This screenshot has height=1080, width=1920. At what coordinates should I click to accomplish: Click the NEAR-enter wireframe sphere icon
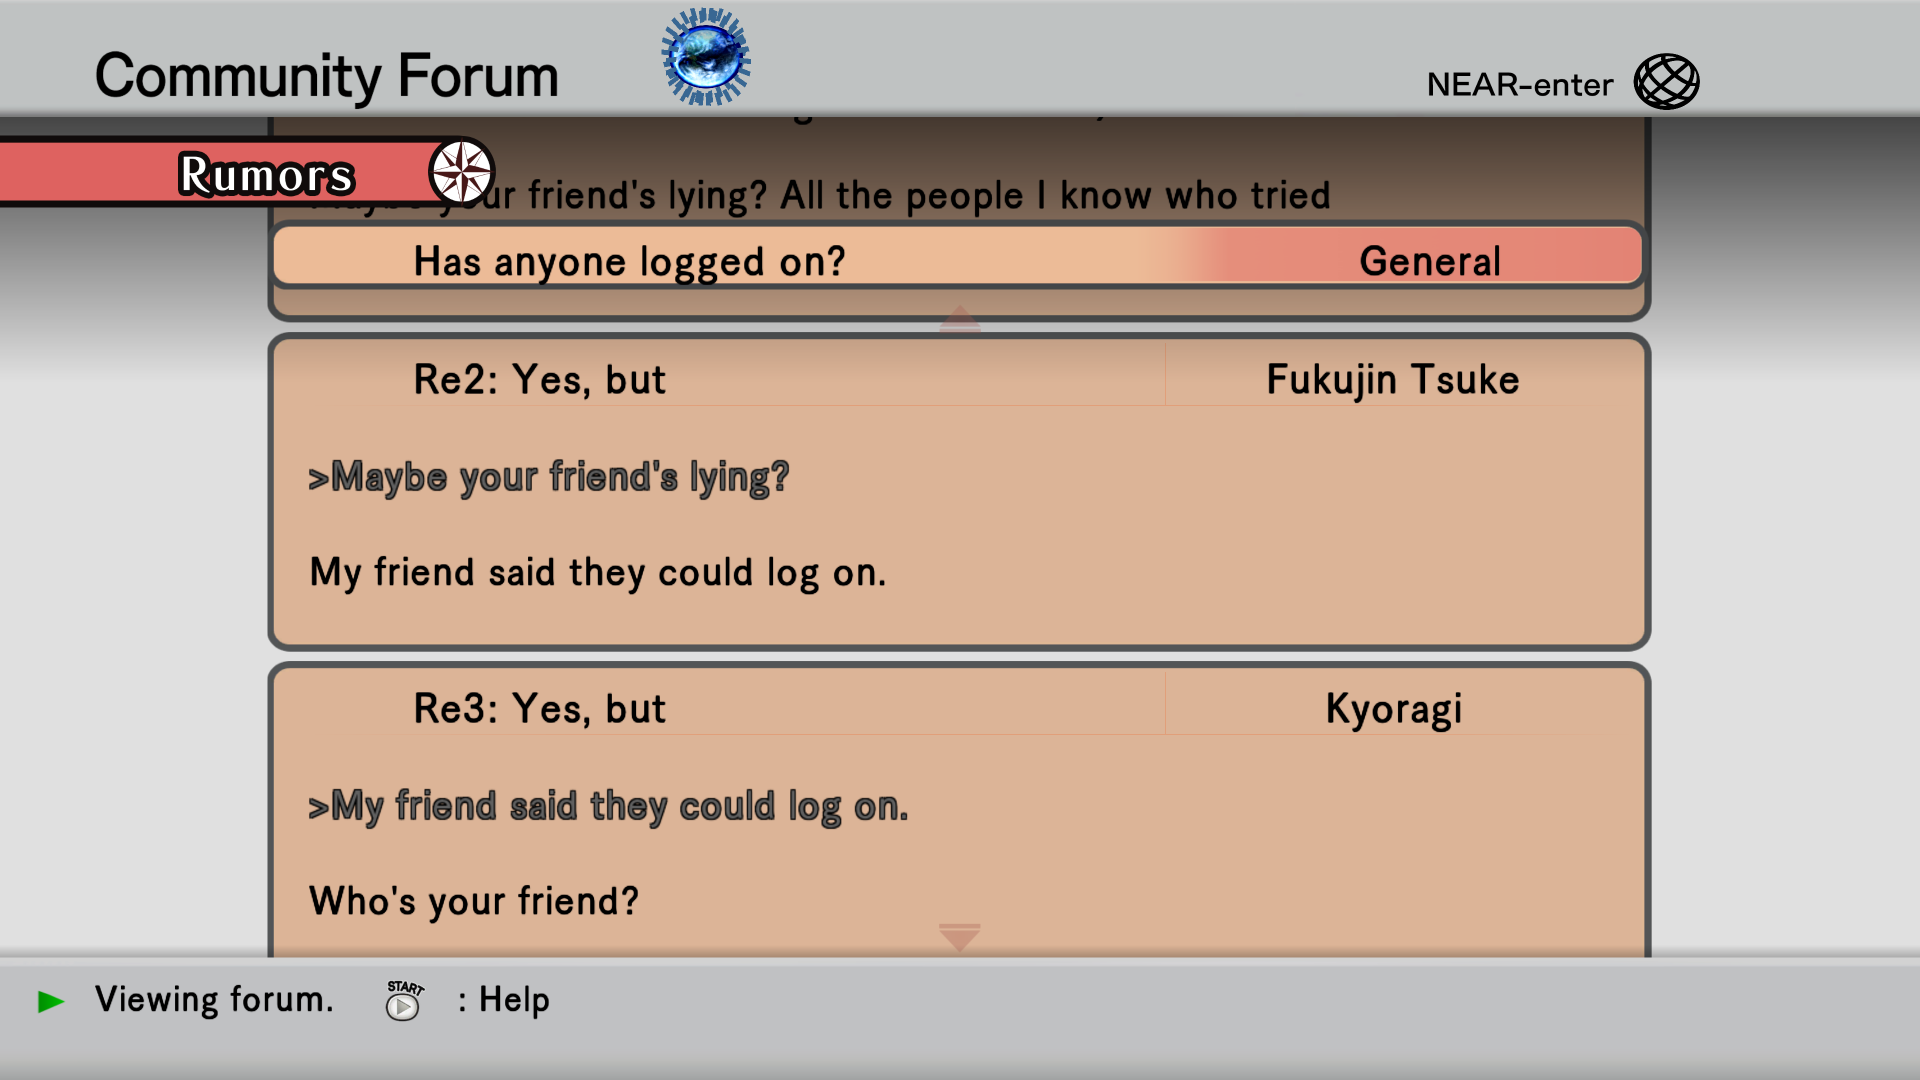click(x=1666, y=82)
